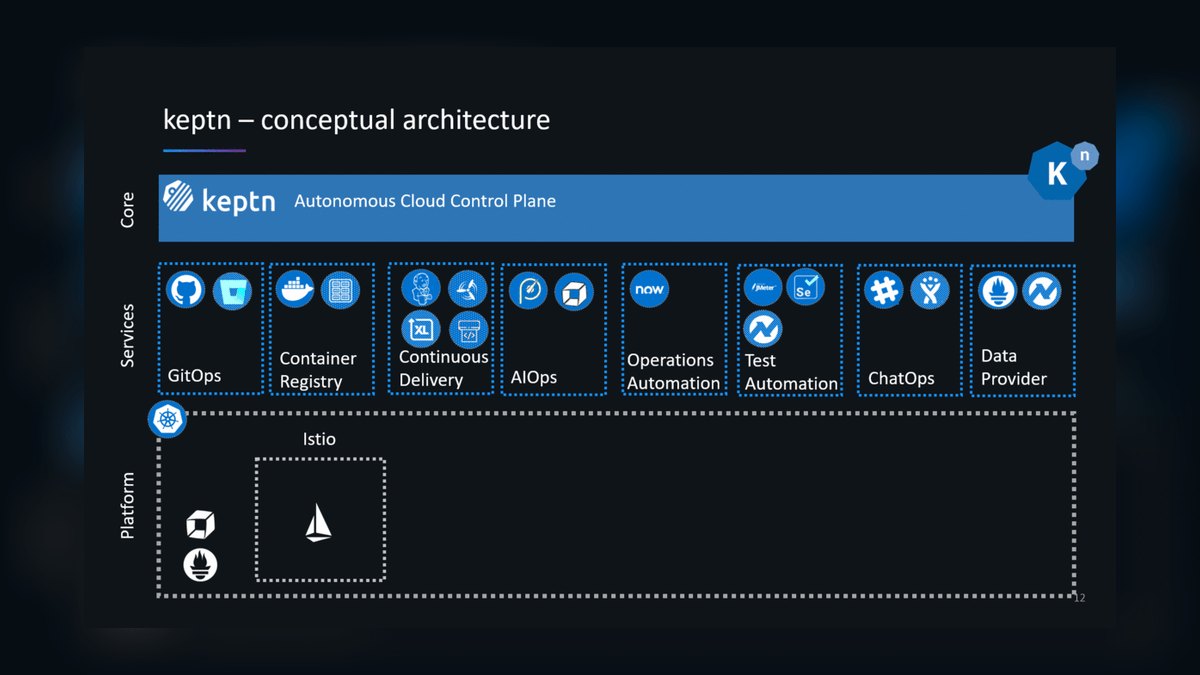
Task: Click the 'keptn – conceptual architecture' title
Action: click(x=357, y=120)
